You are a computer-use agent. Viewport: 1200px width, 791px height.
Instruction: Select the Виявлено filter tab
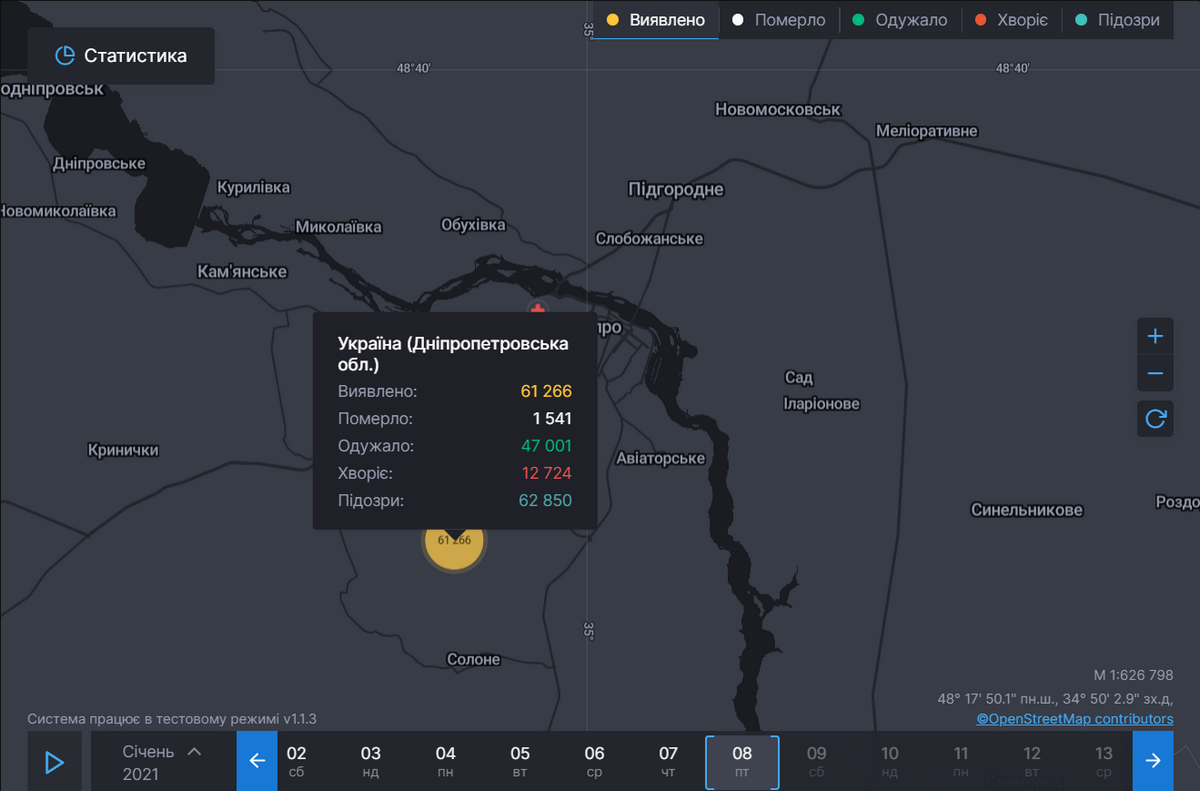(x=656, y=20)
